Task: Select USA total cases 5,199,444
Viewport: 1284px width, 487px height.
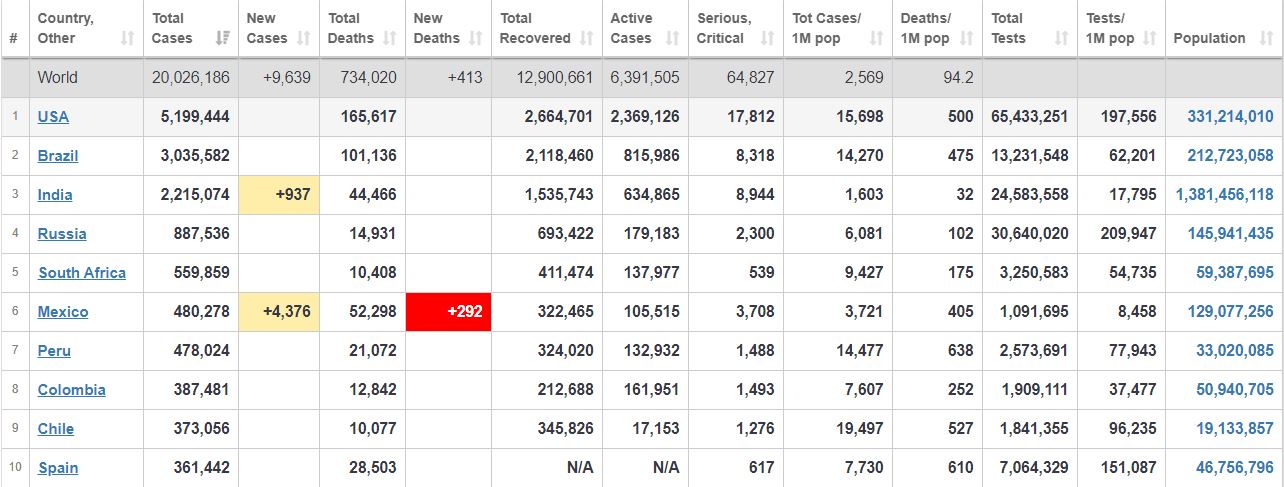Action: (x=195, y=116)
